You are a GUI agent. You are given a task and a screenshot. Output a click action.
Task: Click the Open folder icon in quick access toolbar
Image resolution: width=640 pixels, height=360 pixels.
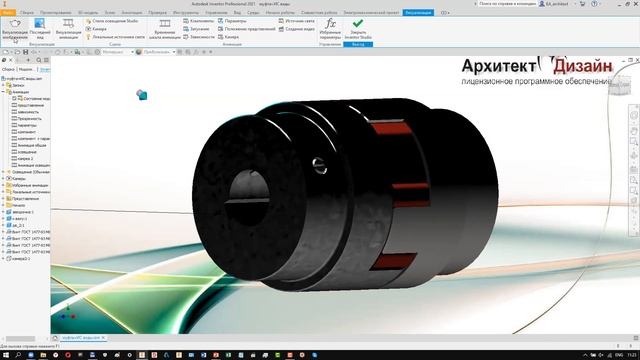click(17, 52)
